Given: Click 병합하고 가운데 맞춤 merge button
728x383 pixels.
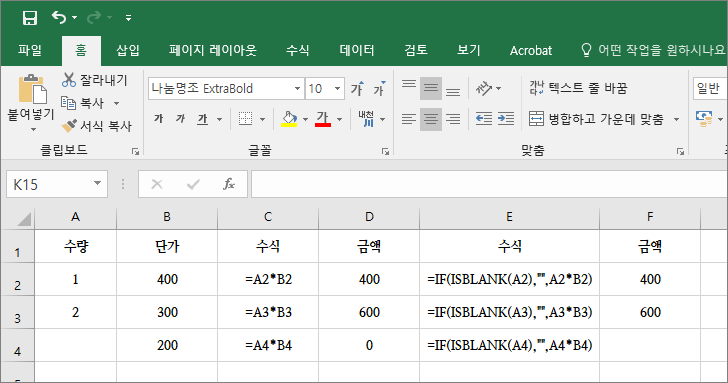Looking at the screenshot, I should [596, 119].
